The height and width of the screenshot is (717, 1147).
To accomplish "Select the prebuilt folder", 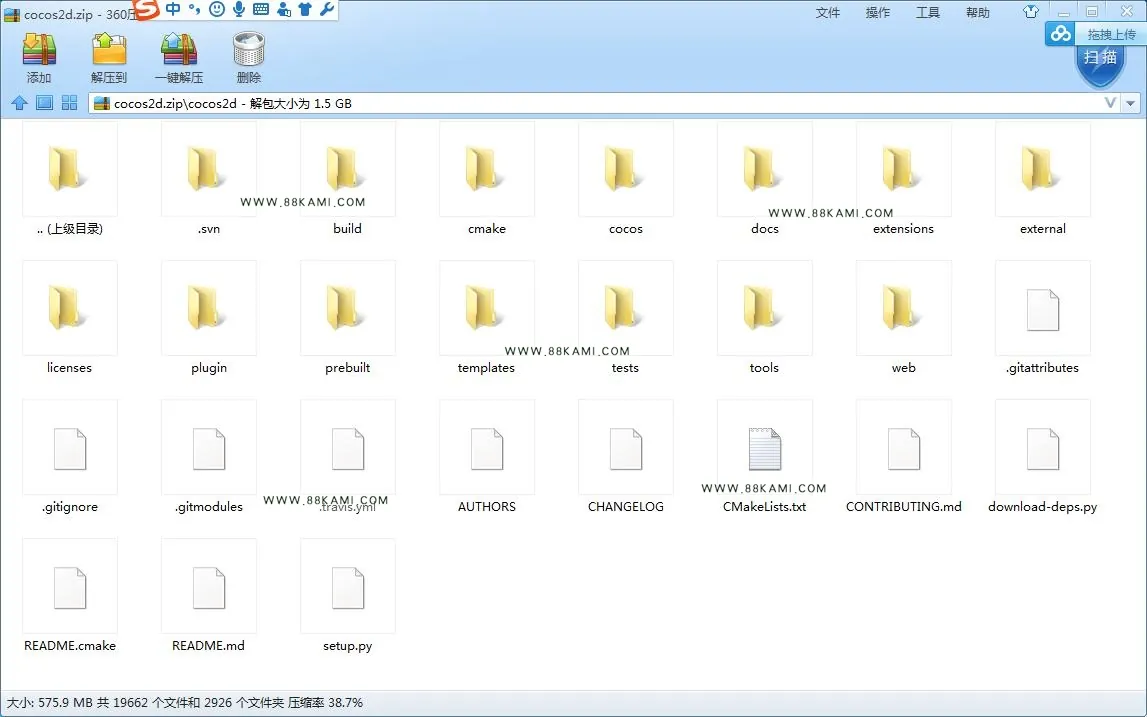I will (347, 318).
